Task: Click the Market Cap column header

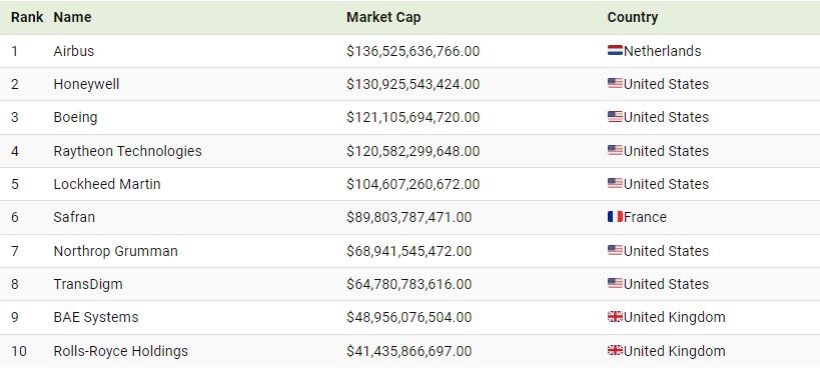Action: click(383, 17)
